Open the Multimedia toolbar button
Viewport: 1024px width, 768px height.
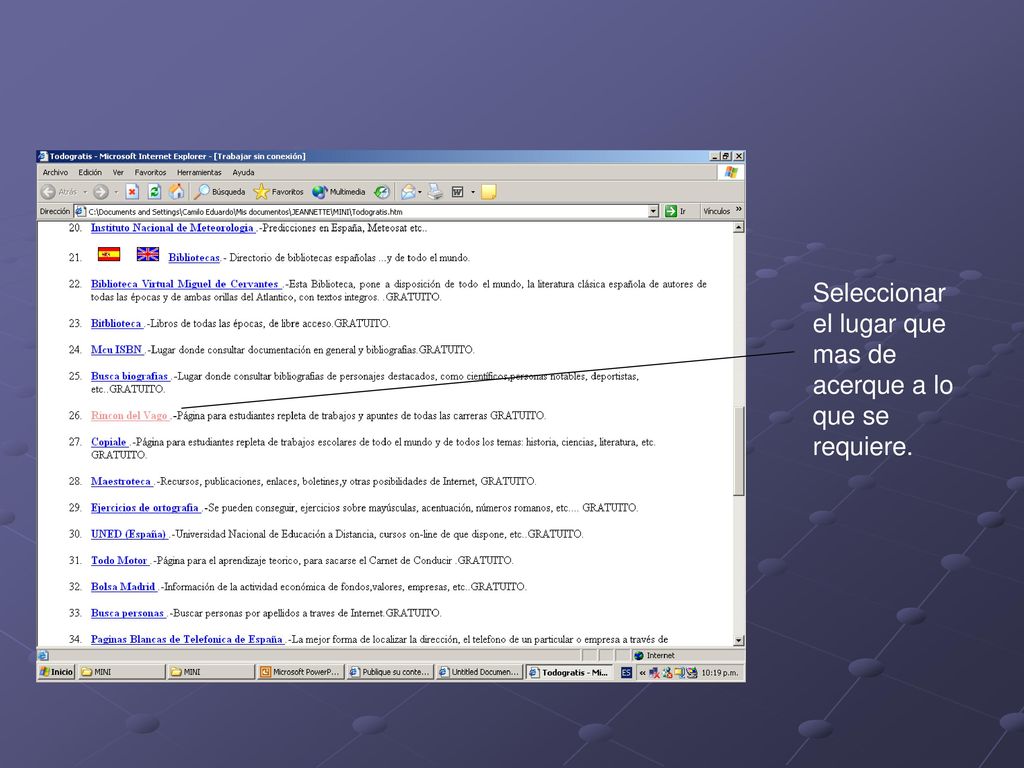[x=338, y=192]
